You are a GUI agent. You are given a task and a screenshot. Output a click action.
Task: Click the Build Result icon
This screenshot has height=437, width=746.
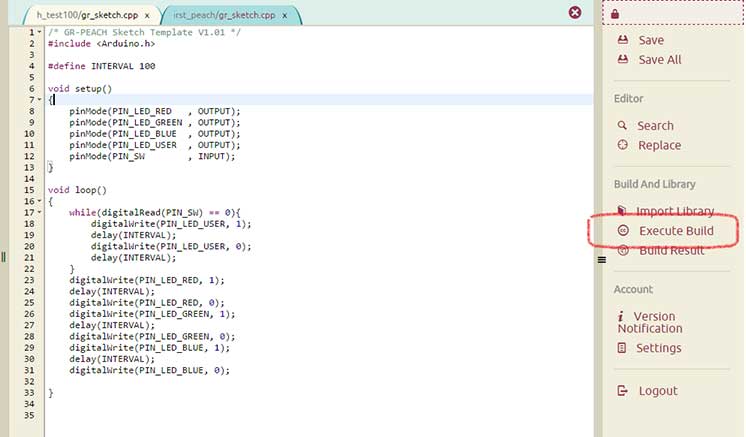point(623,251)
